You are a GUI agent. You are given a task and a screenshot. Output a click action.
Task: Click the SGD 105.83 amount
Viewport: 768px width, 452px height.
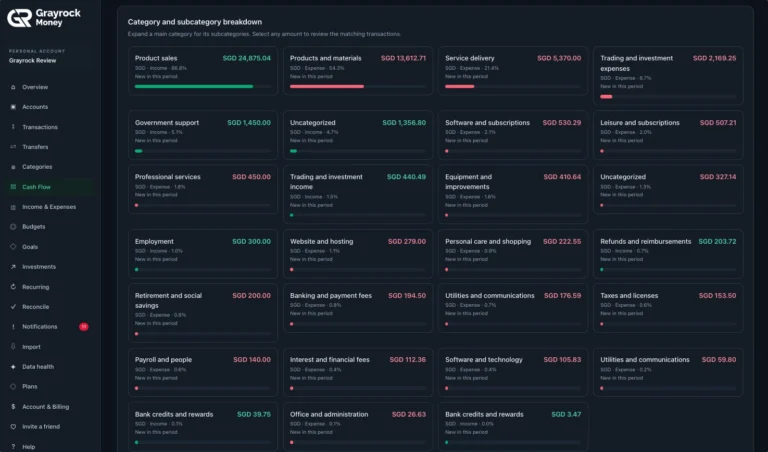coord(562,360)
